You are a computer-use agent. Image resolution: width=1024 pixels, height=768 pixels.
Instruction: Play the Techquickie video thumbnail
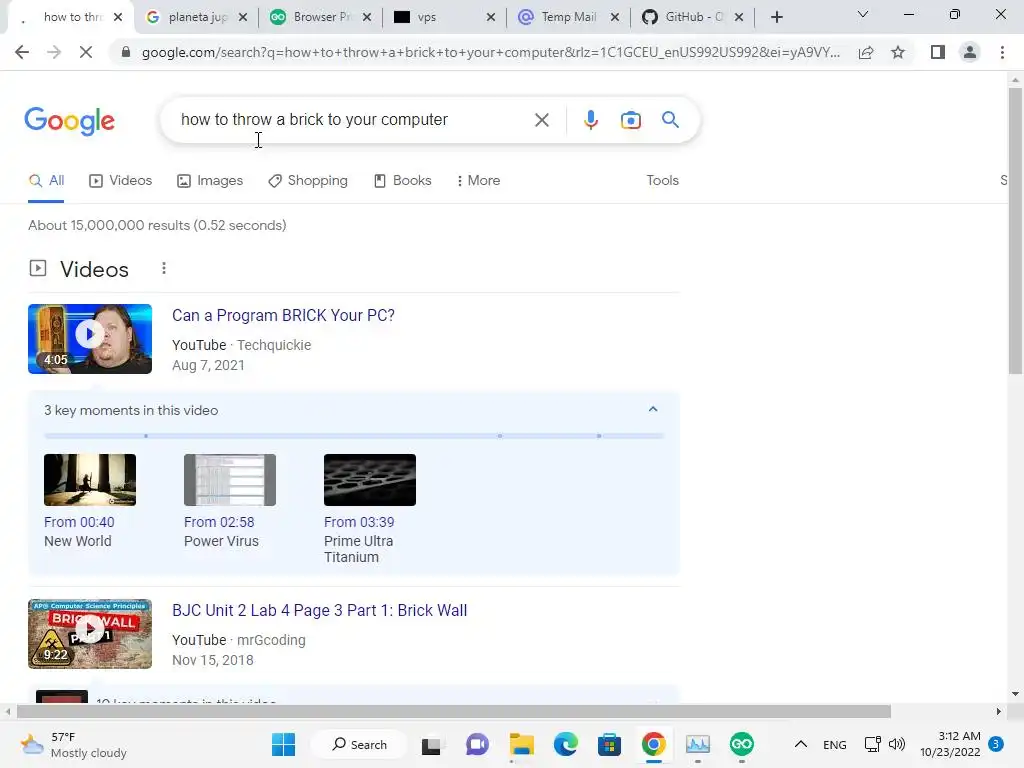tap(90, 339)
